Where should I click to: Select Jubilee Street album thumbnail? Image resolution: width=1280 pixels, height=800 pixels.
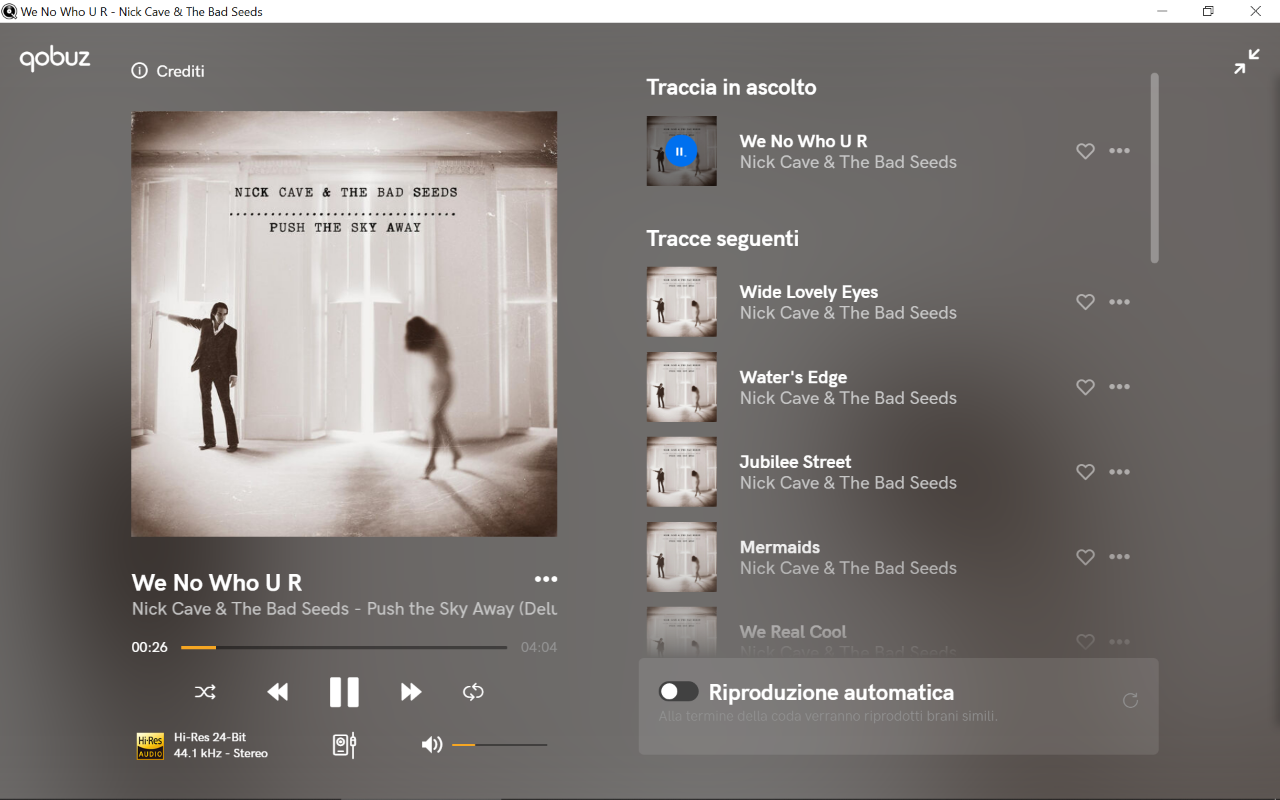point(682,472)
